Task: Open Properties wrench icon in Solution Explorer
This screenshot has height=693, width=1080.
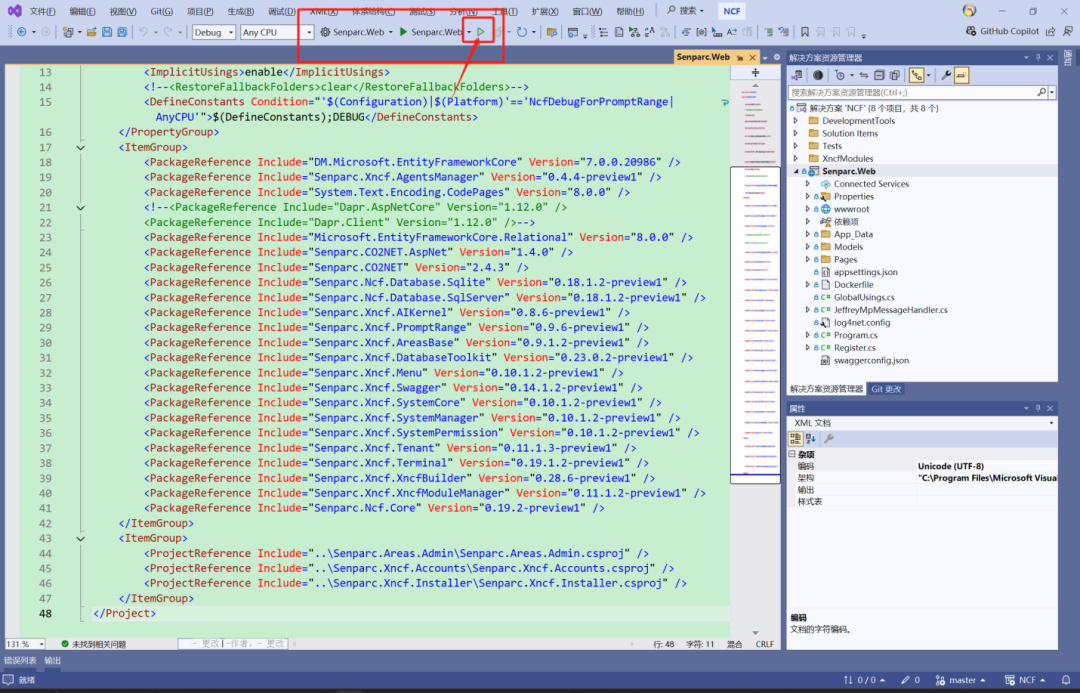Action: coord(946,75)
